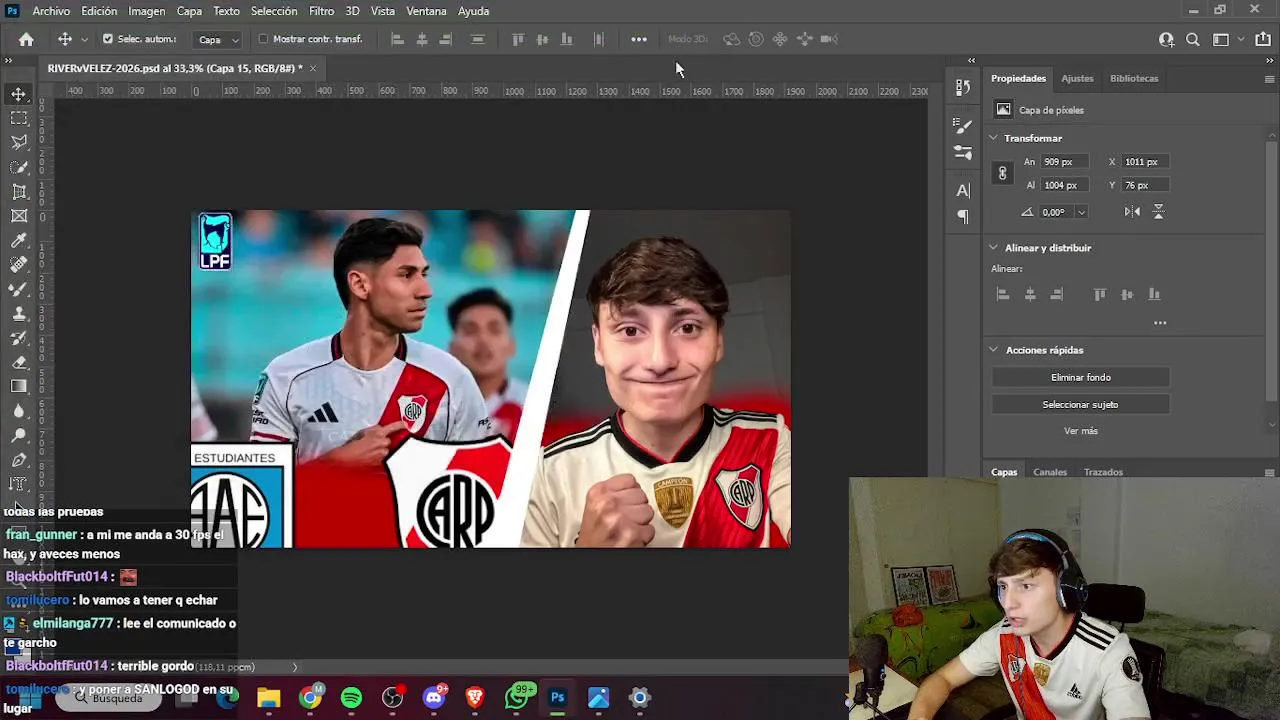This screenshot has height=720, width=1280.
Task: Select the Gradient tool
Action: 19,386
